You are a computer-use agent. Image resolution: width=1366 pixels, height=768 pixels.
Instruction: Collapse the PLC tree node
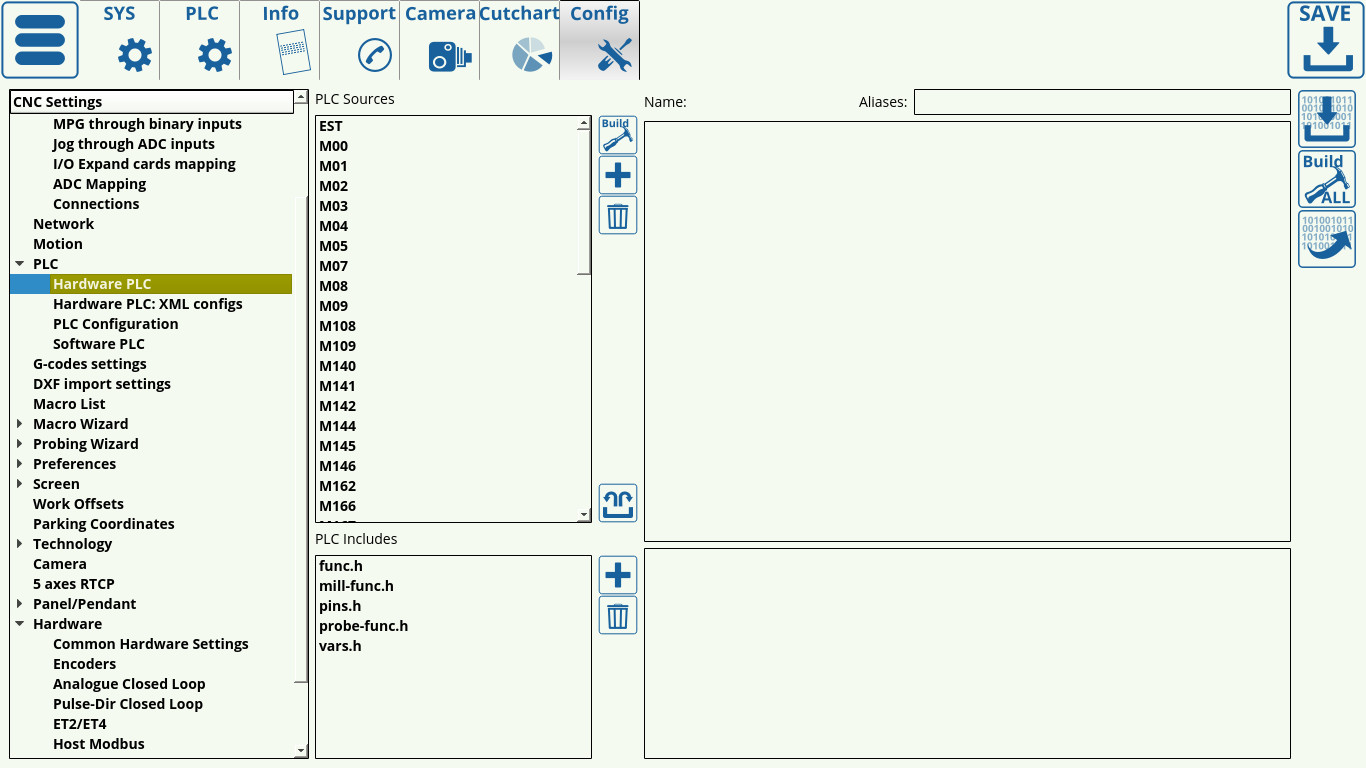coord(20,263)
